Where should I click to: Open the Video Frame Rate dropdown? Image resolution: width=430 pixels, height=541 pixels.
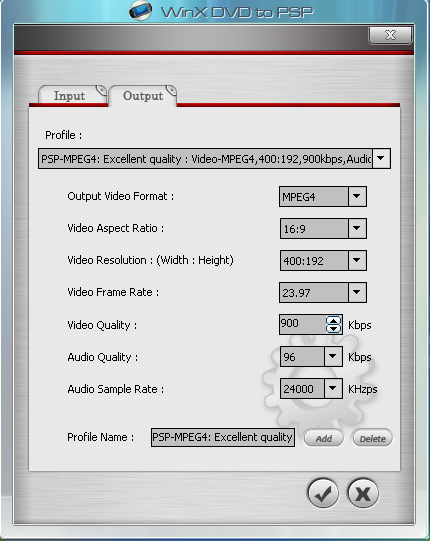point(357,292)
